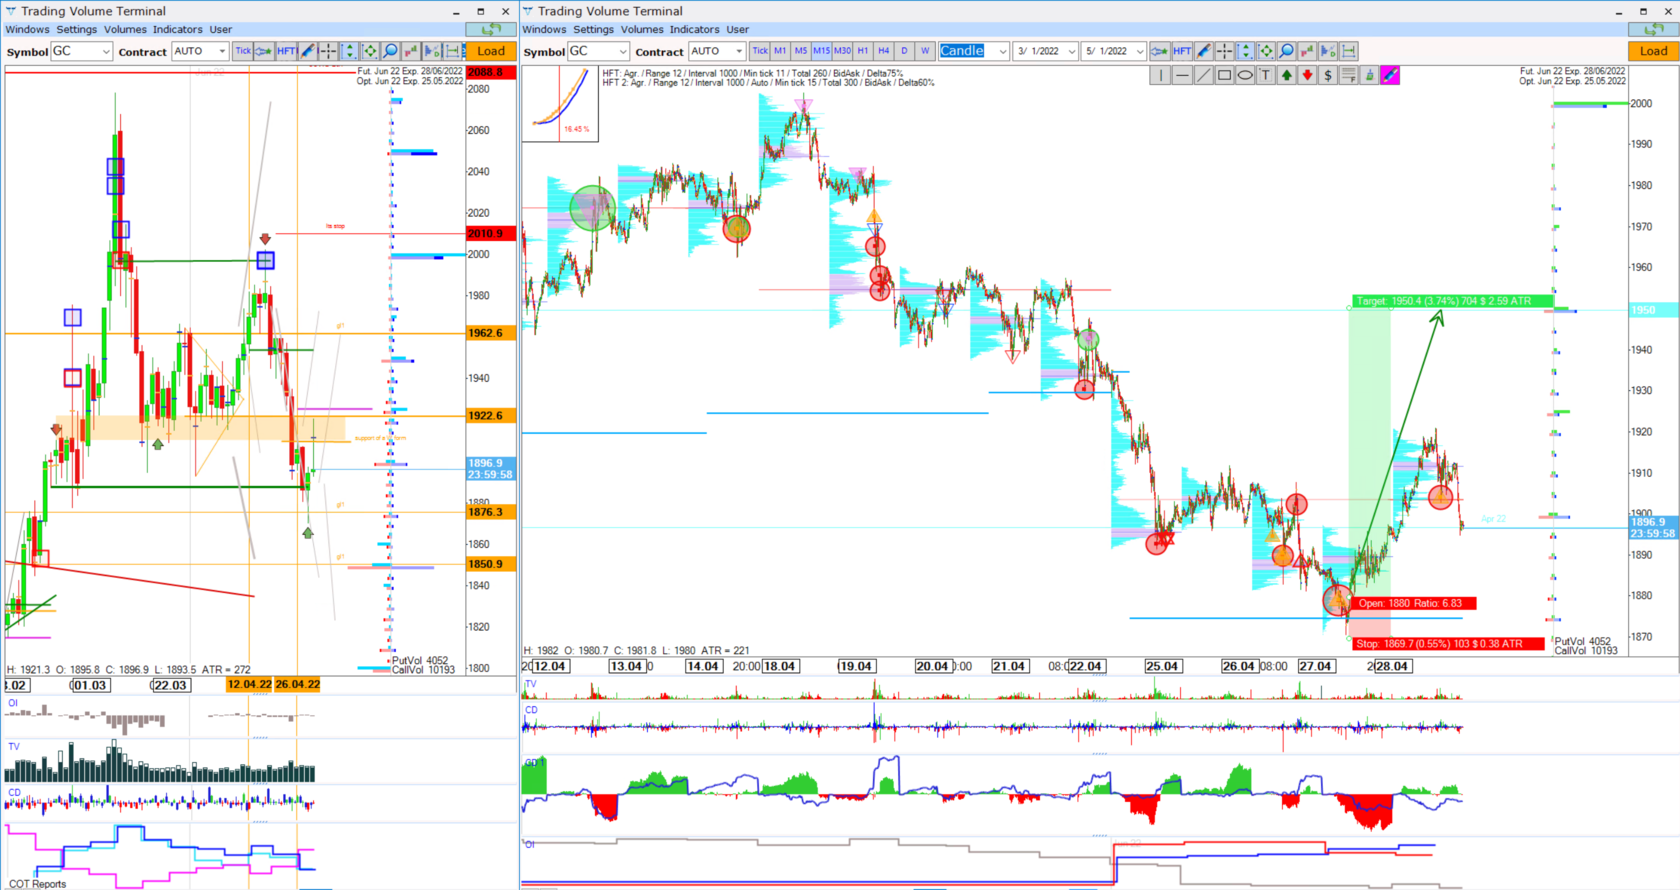The height and width of the screenshot is (890, 1680).
Task: Toggle the drawing pencil in right window toolbar
Action: (1204, 51)
